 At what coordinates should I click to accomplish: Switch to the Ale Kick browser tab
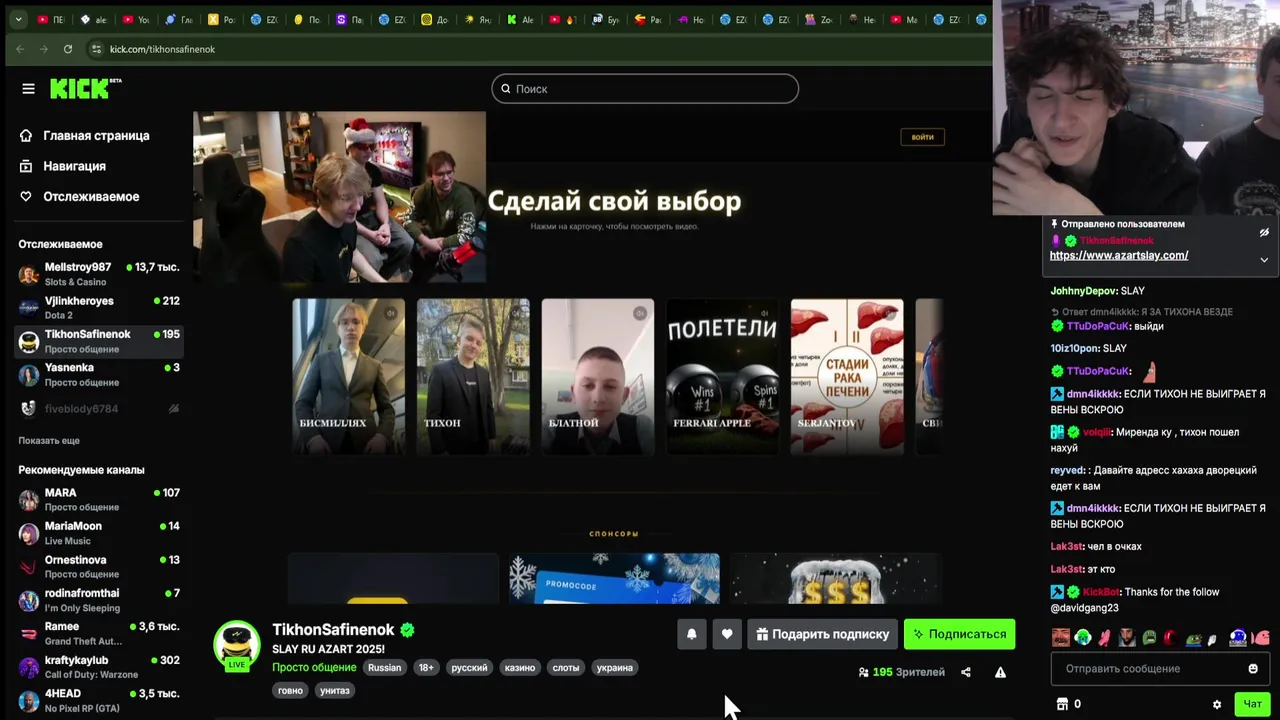click(521, 19)
